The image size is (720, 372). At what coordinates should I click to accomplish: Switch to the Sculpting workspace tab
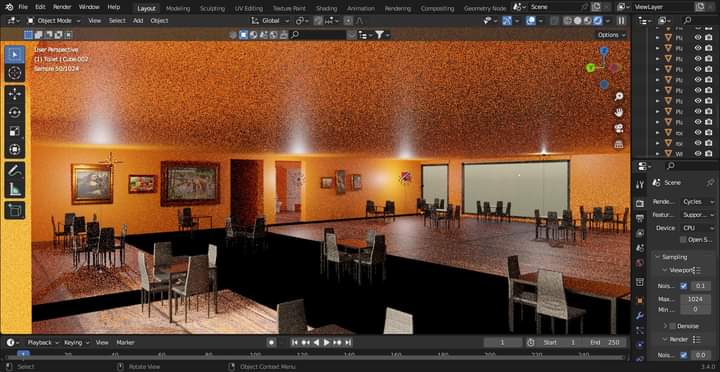(x=212, y=8)
